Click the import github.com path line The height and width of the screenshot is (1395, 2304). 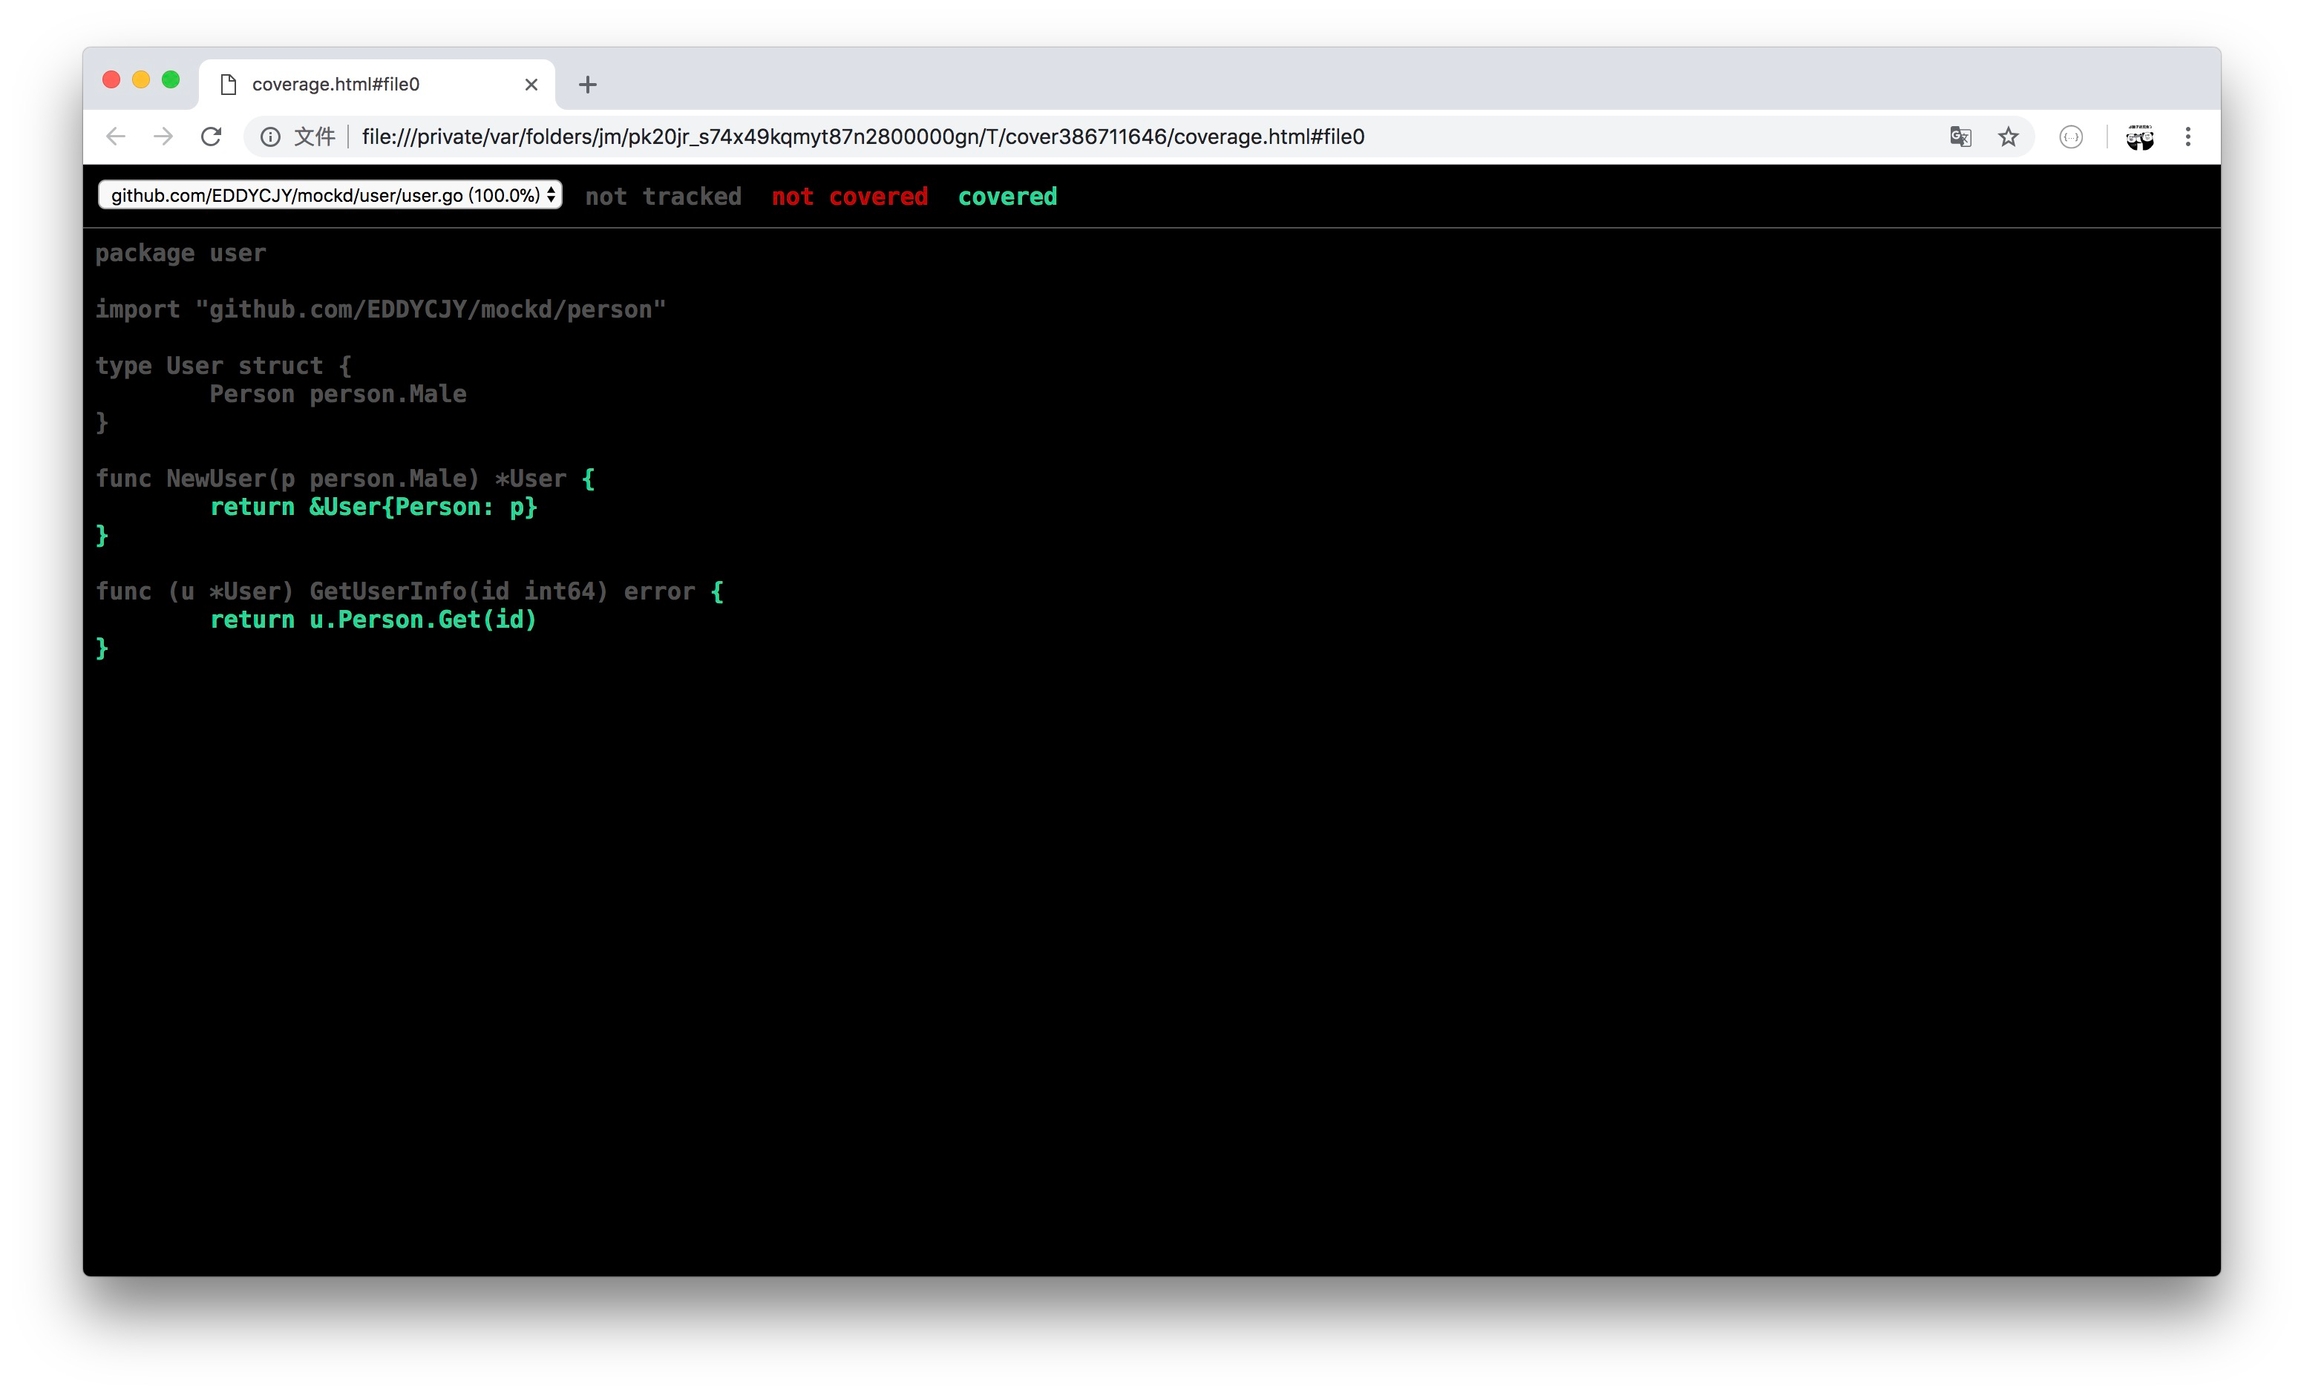380,310
